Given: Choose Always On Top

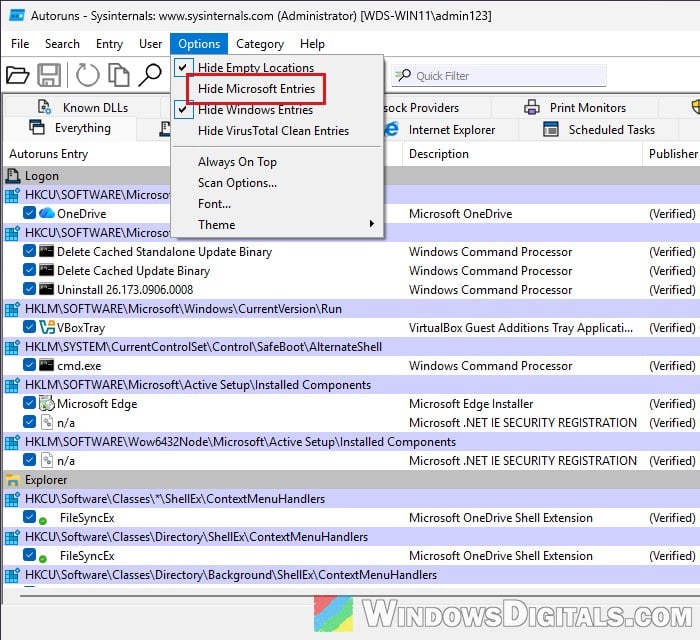Looking at the screenshot, I should click(x=277, y=162).
